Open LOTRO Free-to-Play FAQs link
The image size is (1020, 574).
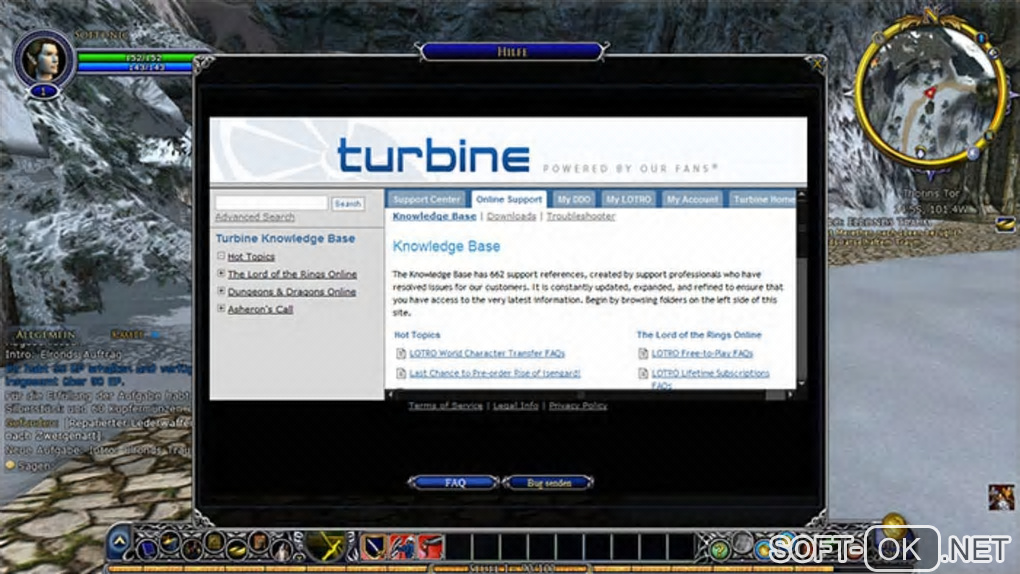pos(703,353)
